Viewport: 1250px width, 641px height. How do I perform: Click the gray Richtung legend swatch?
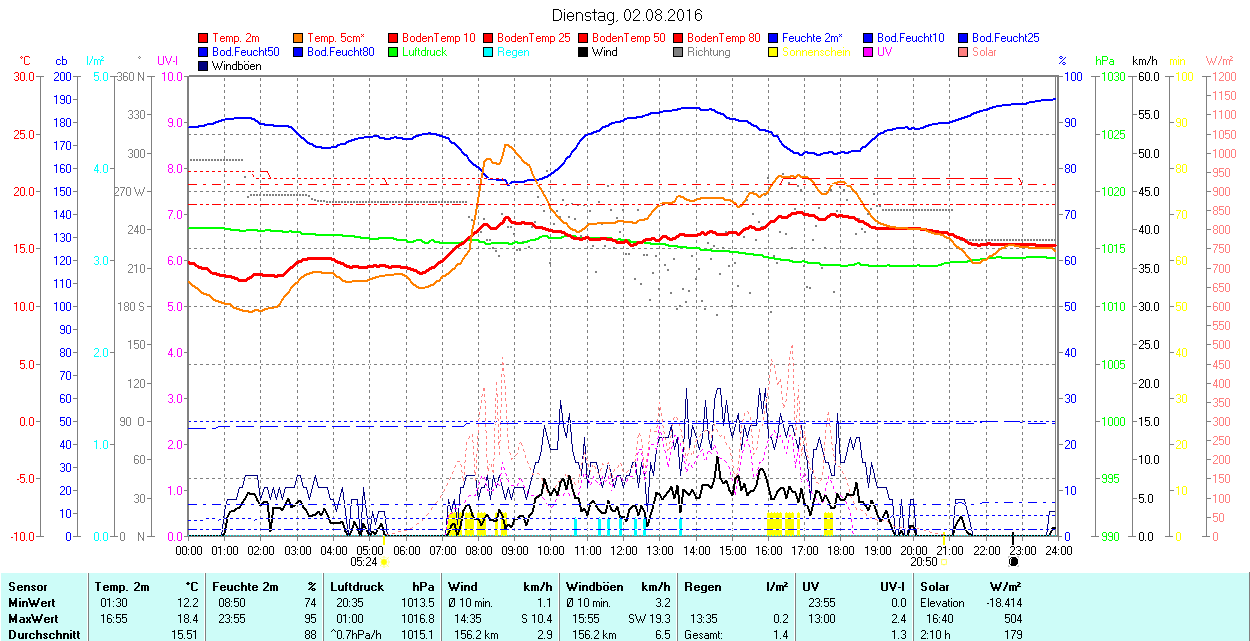pos(679,52)
